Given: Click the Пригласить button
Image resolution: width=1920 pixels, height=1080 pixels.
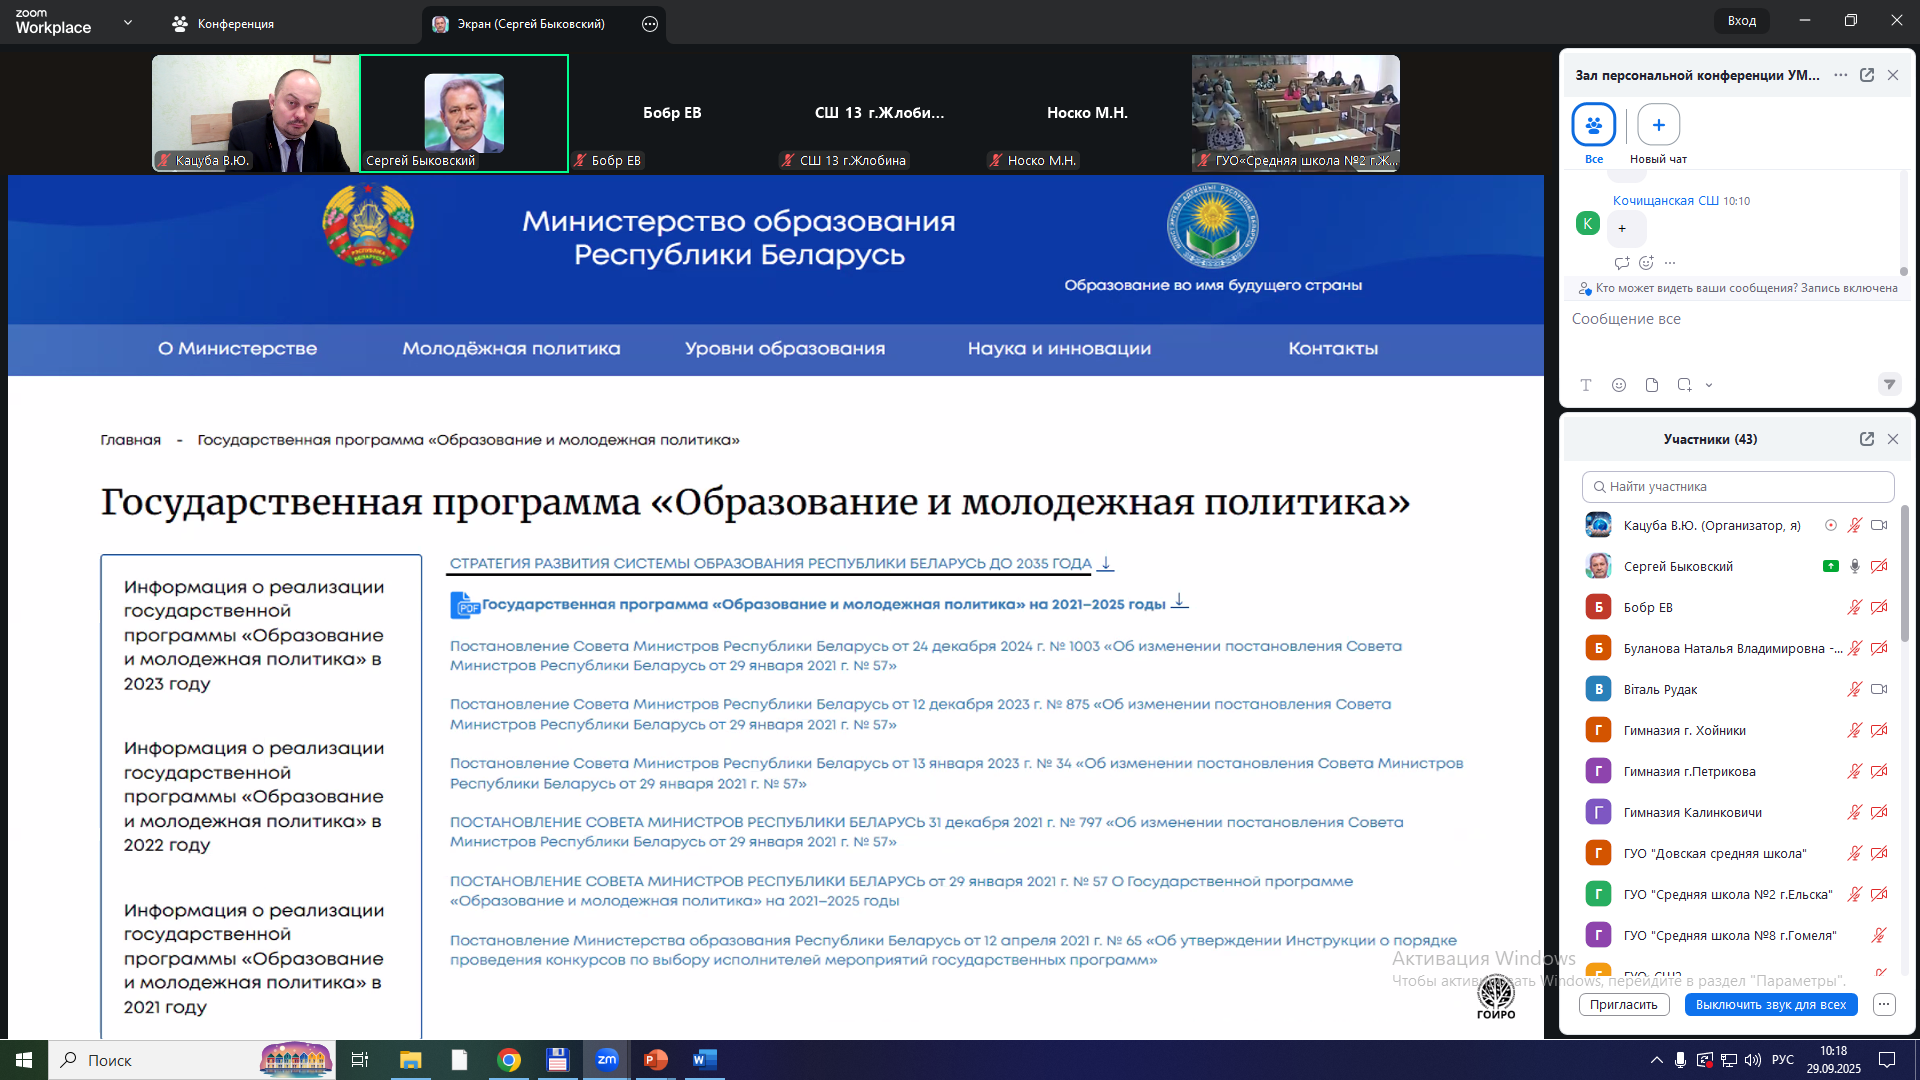Looking at the screenshot, I should pos(1624,1004).
